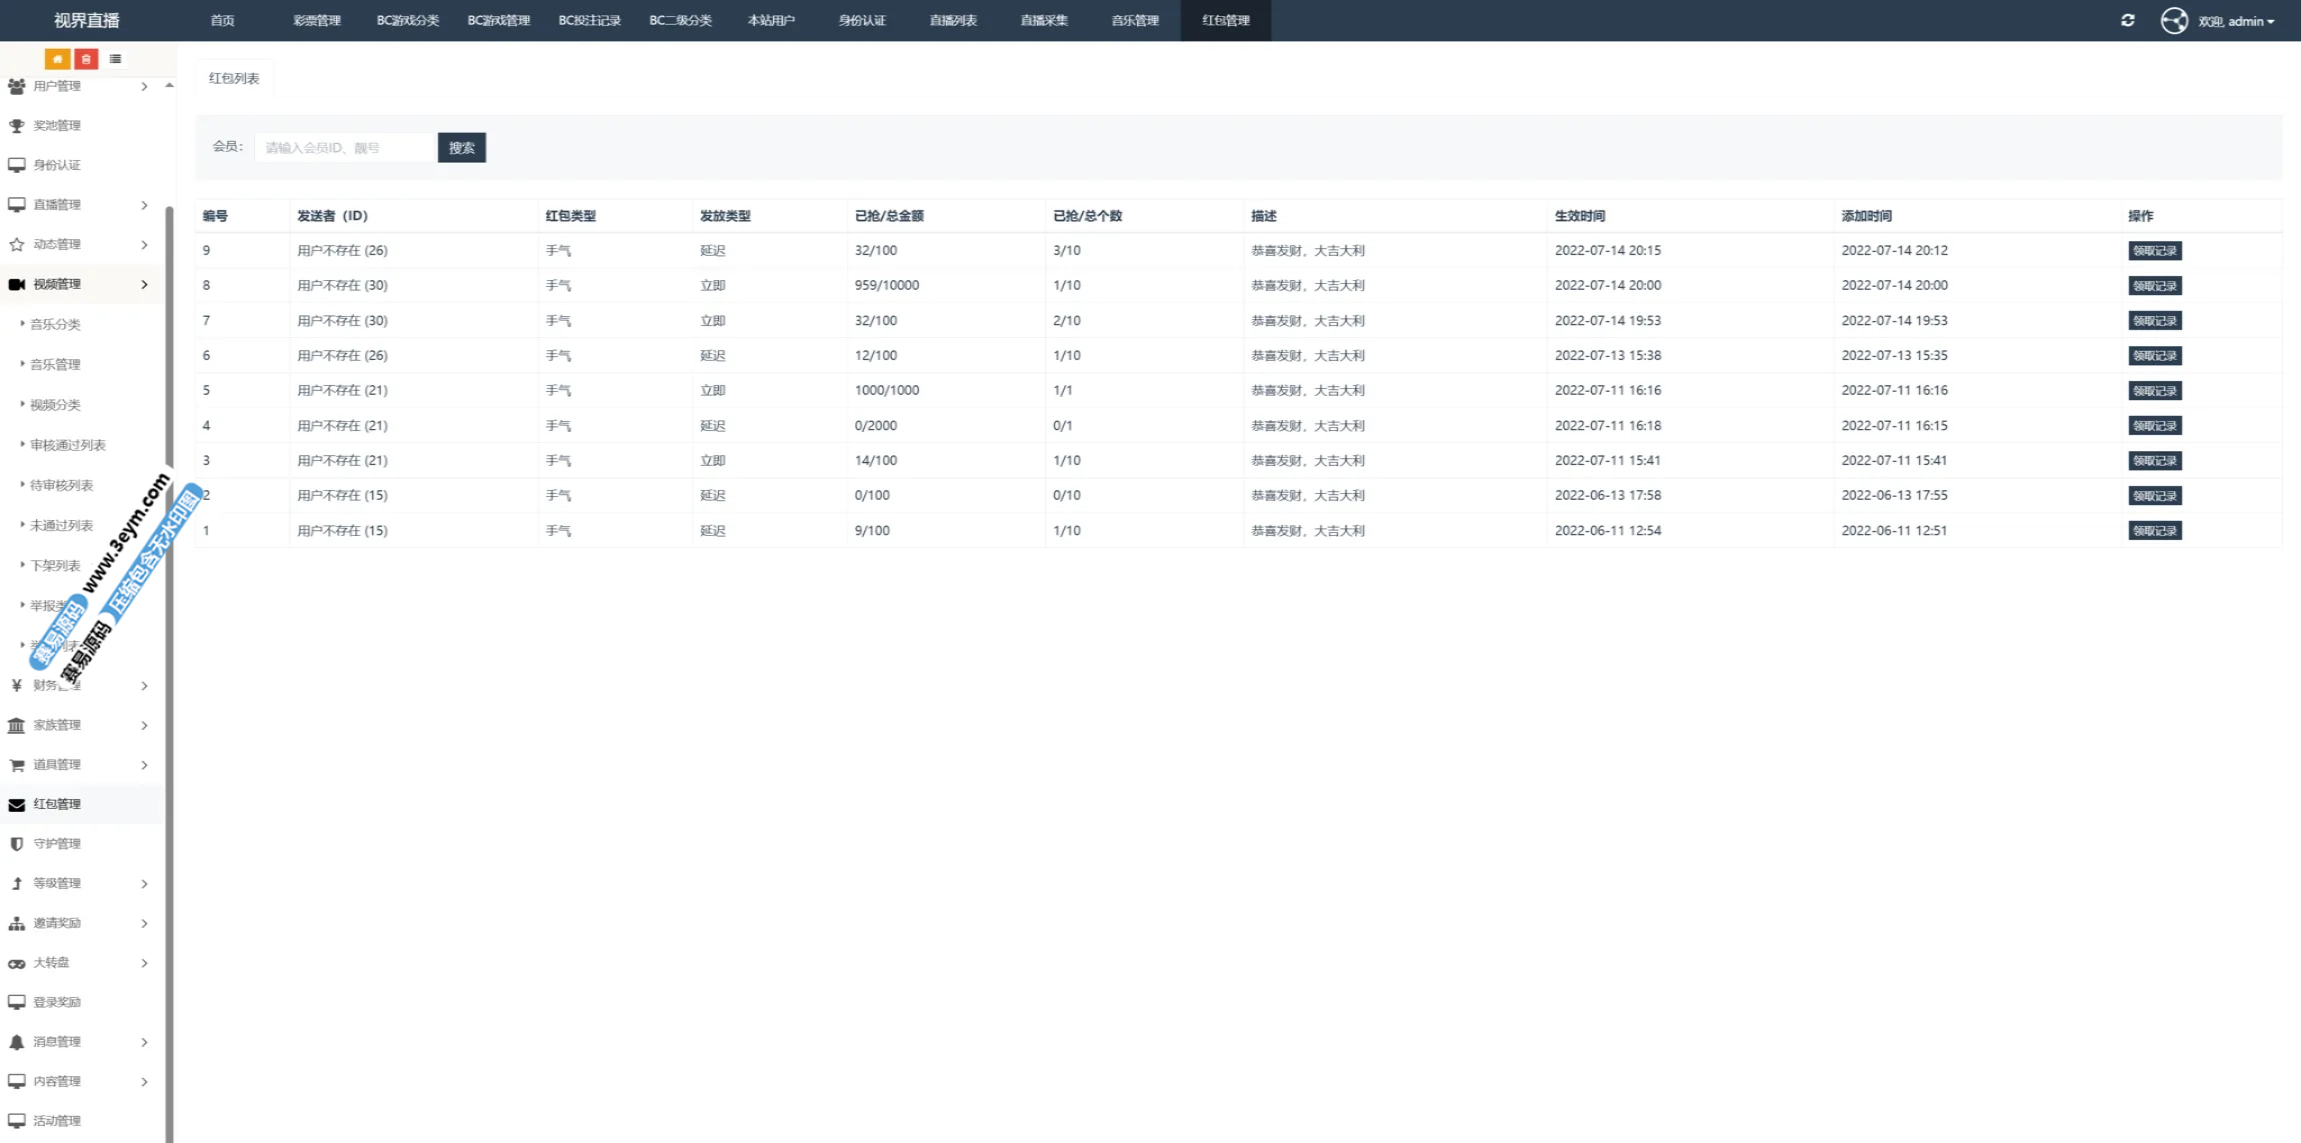Collapse the 视频管理 sidebar section
Screen dimensions: 2301x1143
click(x=144, y=285)
